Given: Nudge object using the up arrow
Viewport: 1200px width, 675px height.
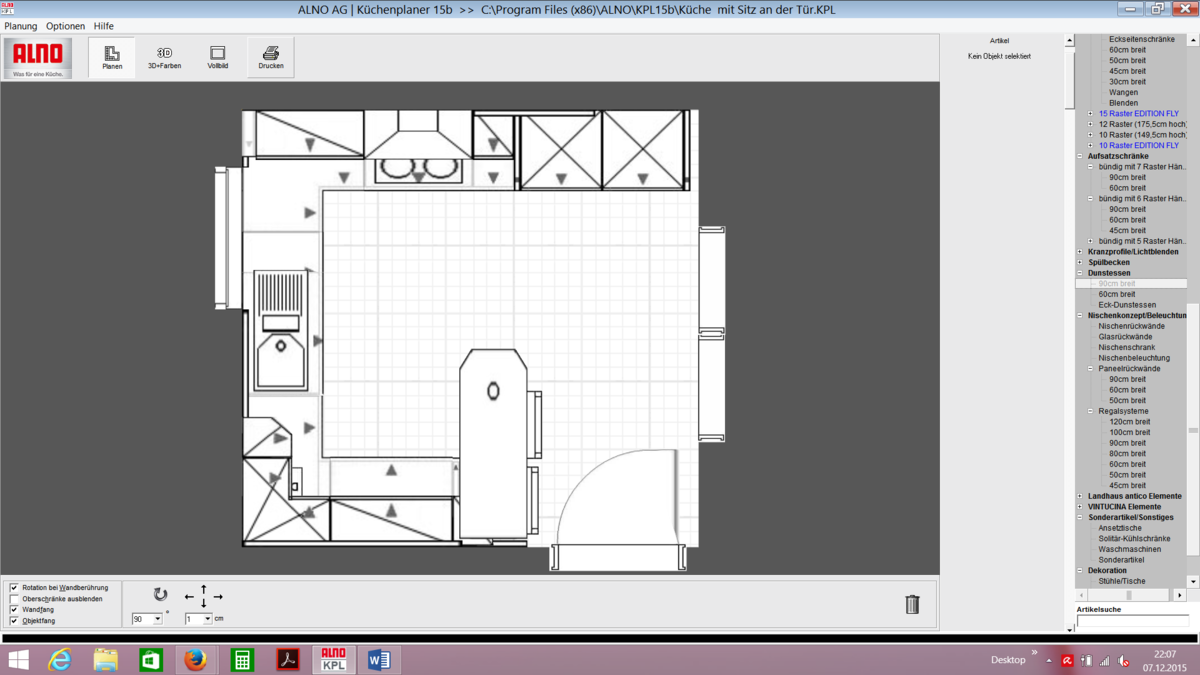Looking at the screenshot, I should 204,588.
